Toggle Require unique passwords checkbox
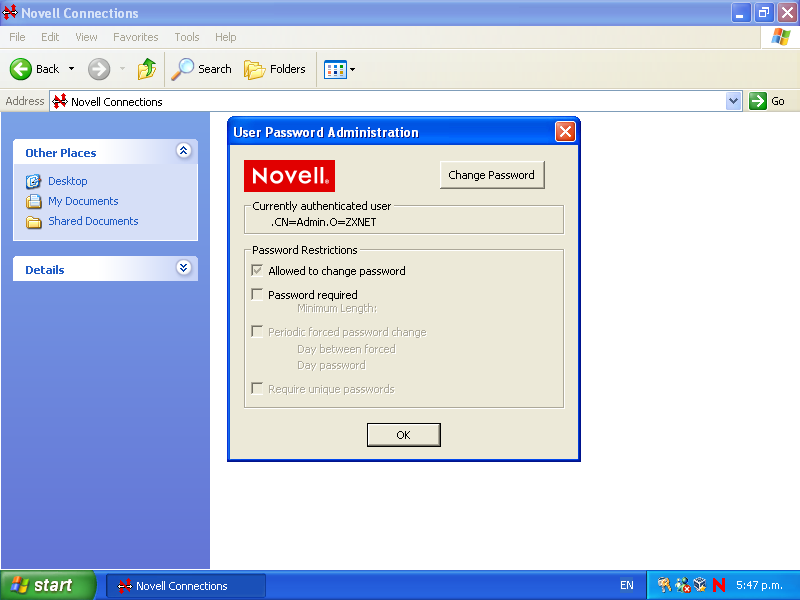The image size is (800, 600). (x=257, y=389)
